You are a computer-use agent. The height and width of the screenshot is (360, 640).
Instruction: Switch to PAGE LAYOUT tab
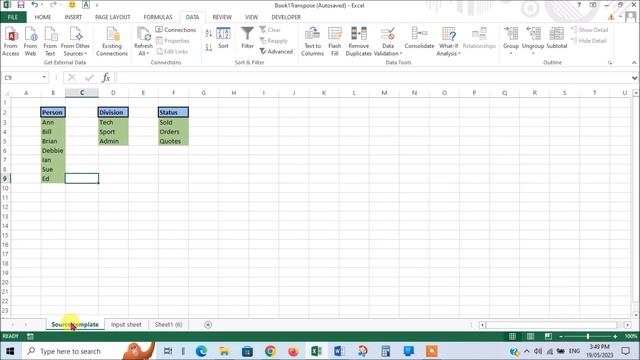coord(113,17)
